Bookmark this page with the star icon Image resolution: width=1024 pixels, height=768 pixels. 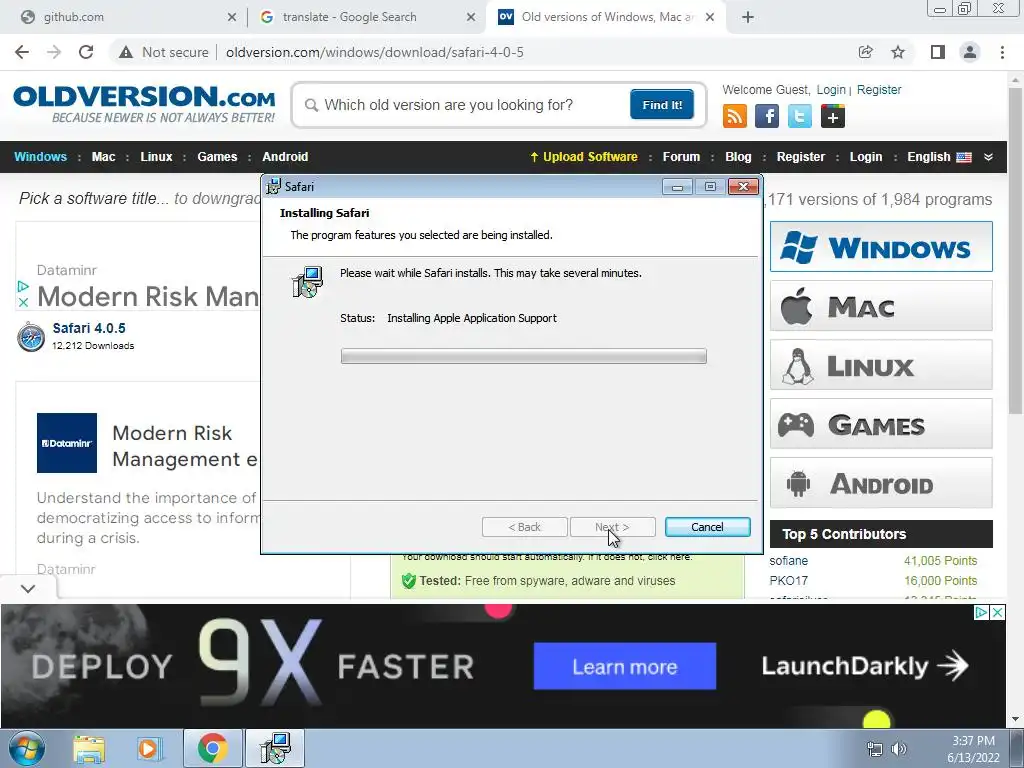(898, 52)
